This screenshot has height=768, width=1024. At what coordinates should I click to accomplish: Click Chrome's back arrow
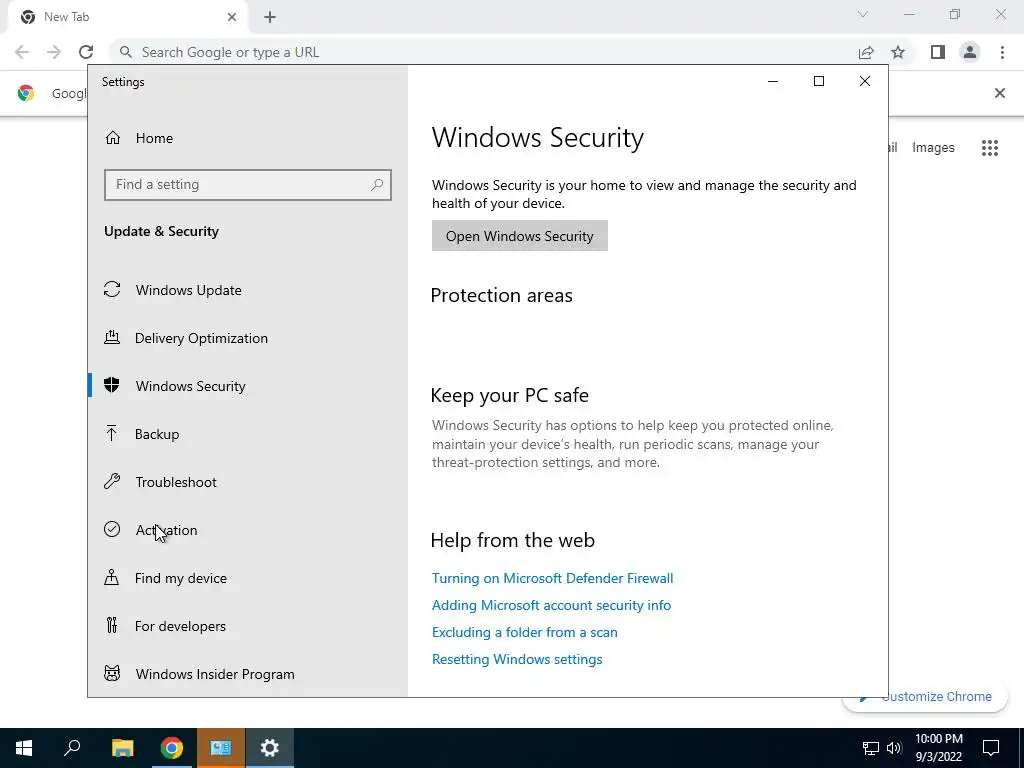pos(22,52)
